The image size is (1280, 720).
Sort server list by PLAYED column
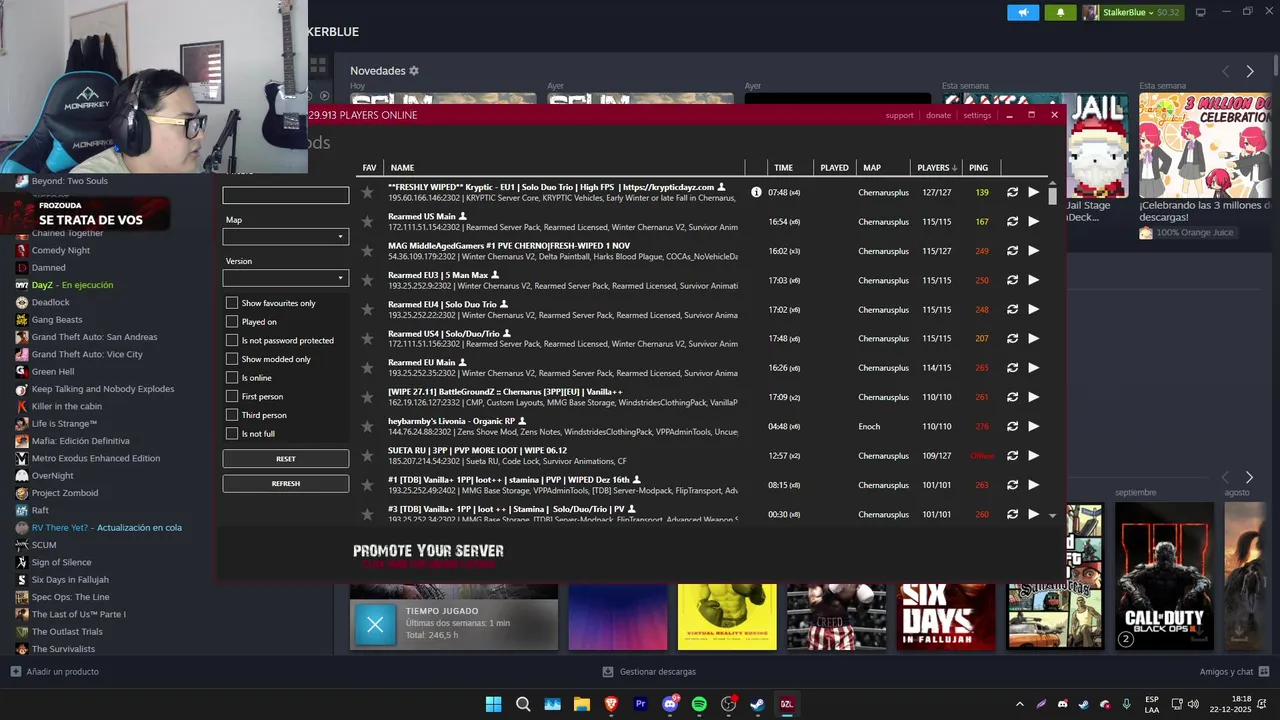(x=834, y=167)
